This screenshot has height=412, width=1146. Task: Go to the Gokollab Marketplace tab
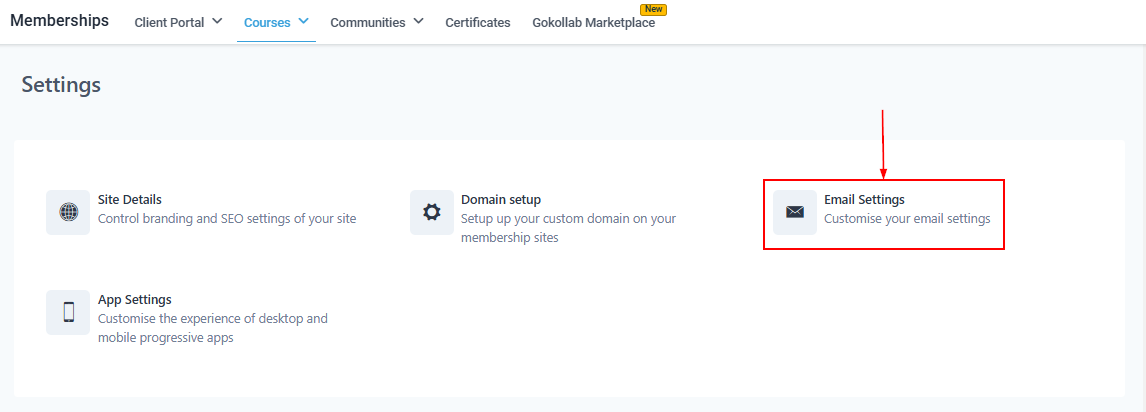point(593,23)
